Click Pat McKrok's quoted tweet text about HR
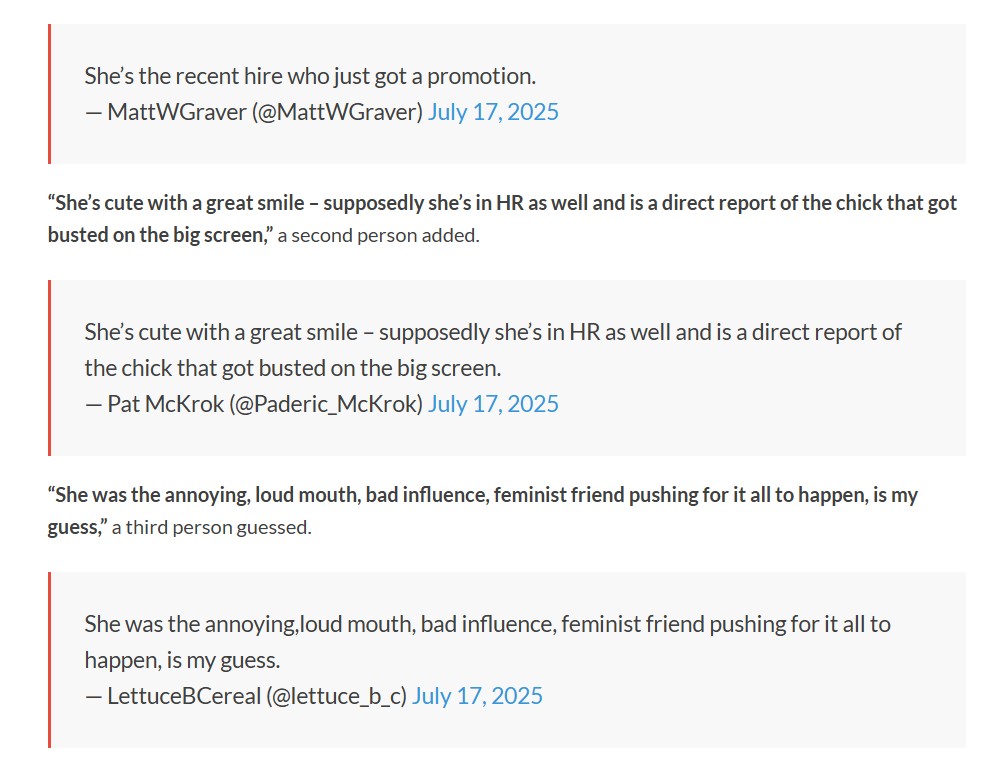Screen dimensions: 1002x771 493,350
